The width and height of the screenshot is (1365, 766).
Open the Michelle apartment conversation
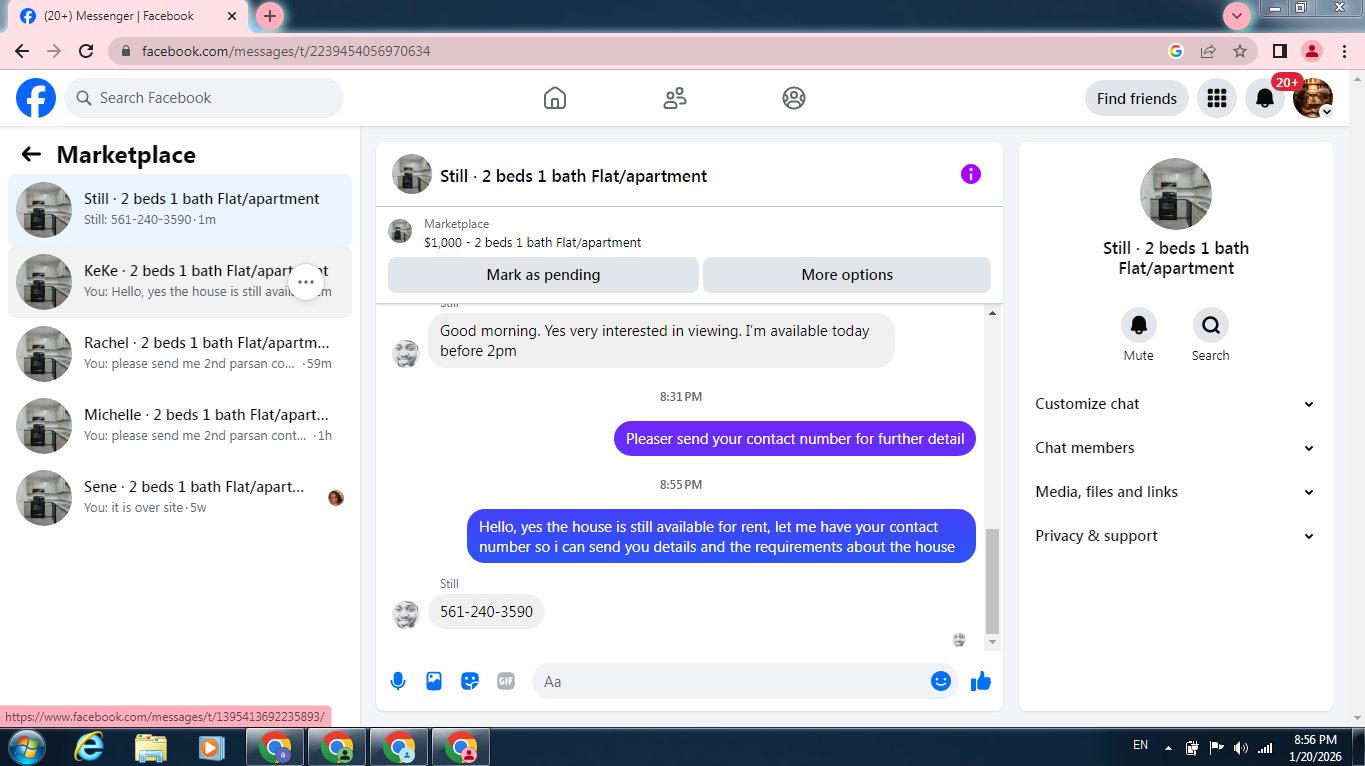(180, 426)
